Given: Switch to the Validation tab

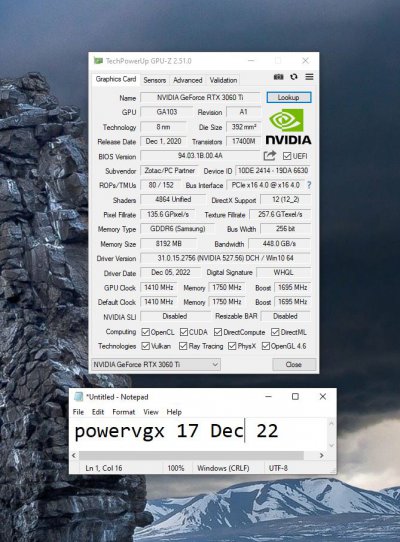Looking at the screenshot, I should (x=223, y=80).
